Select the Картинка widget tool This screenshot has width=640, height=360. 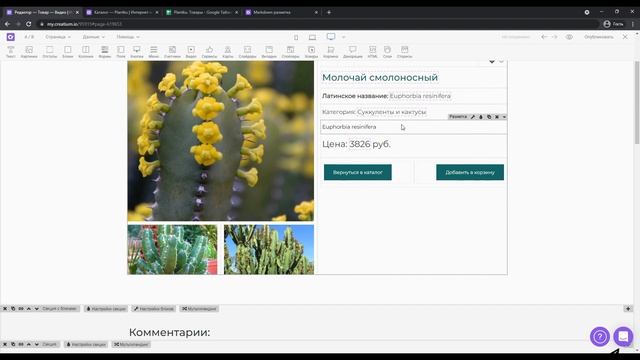point(29,52)
